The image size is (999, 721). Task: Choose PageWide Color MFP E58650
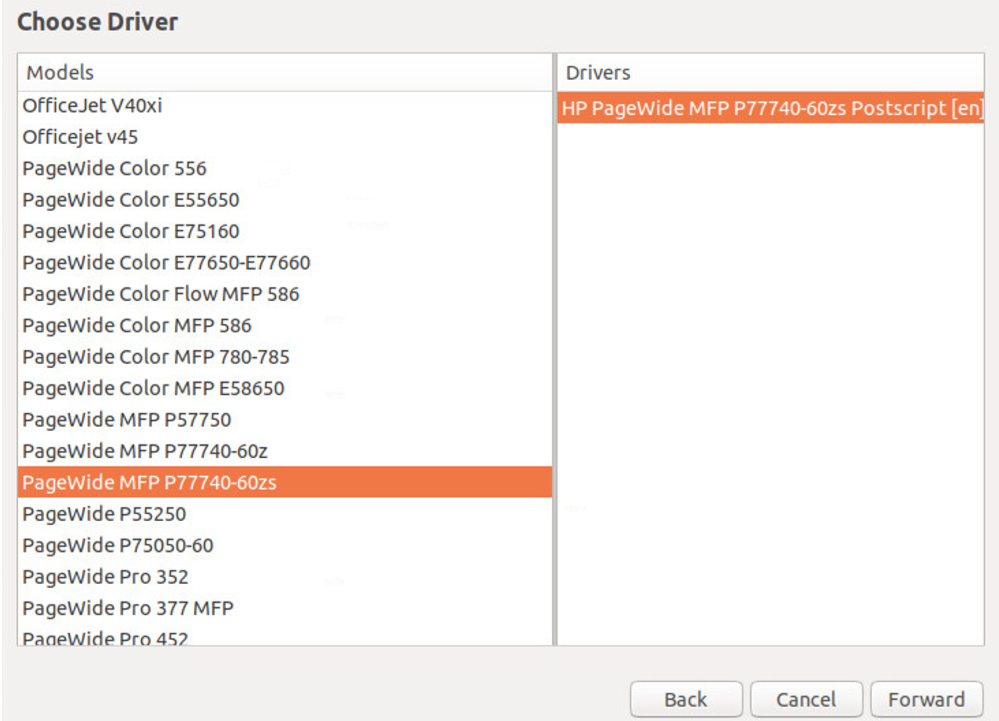153,388
